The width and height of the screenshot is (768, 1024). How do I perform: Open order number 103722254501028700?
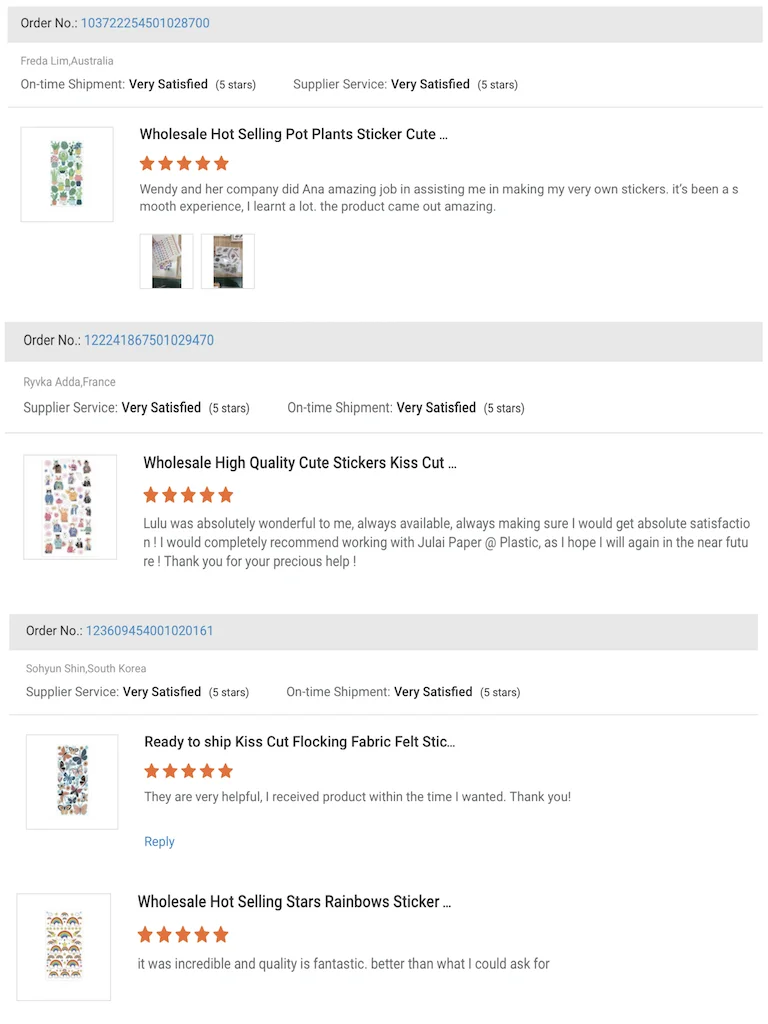pos(145,23)
